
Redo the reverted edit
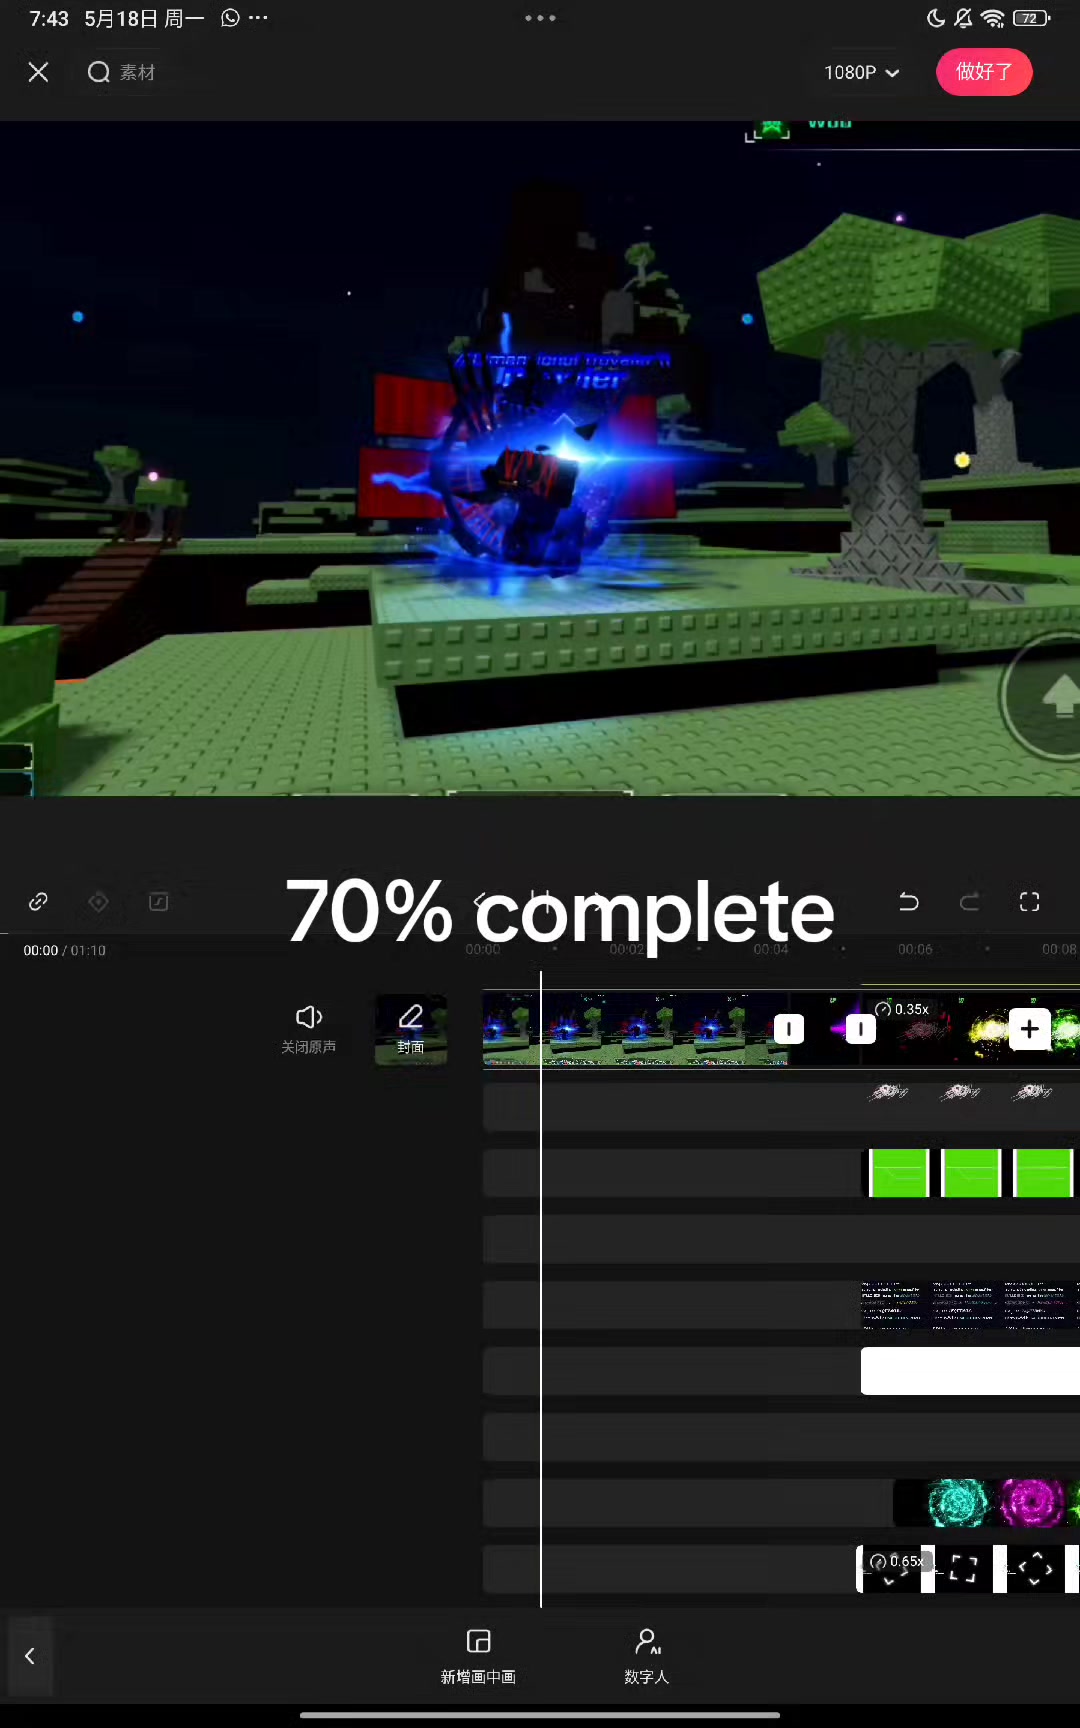click(x=969, y=902)
